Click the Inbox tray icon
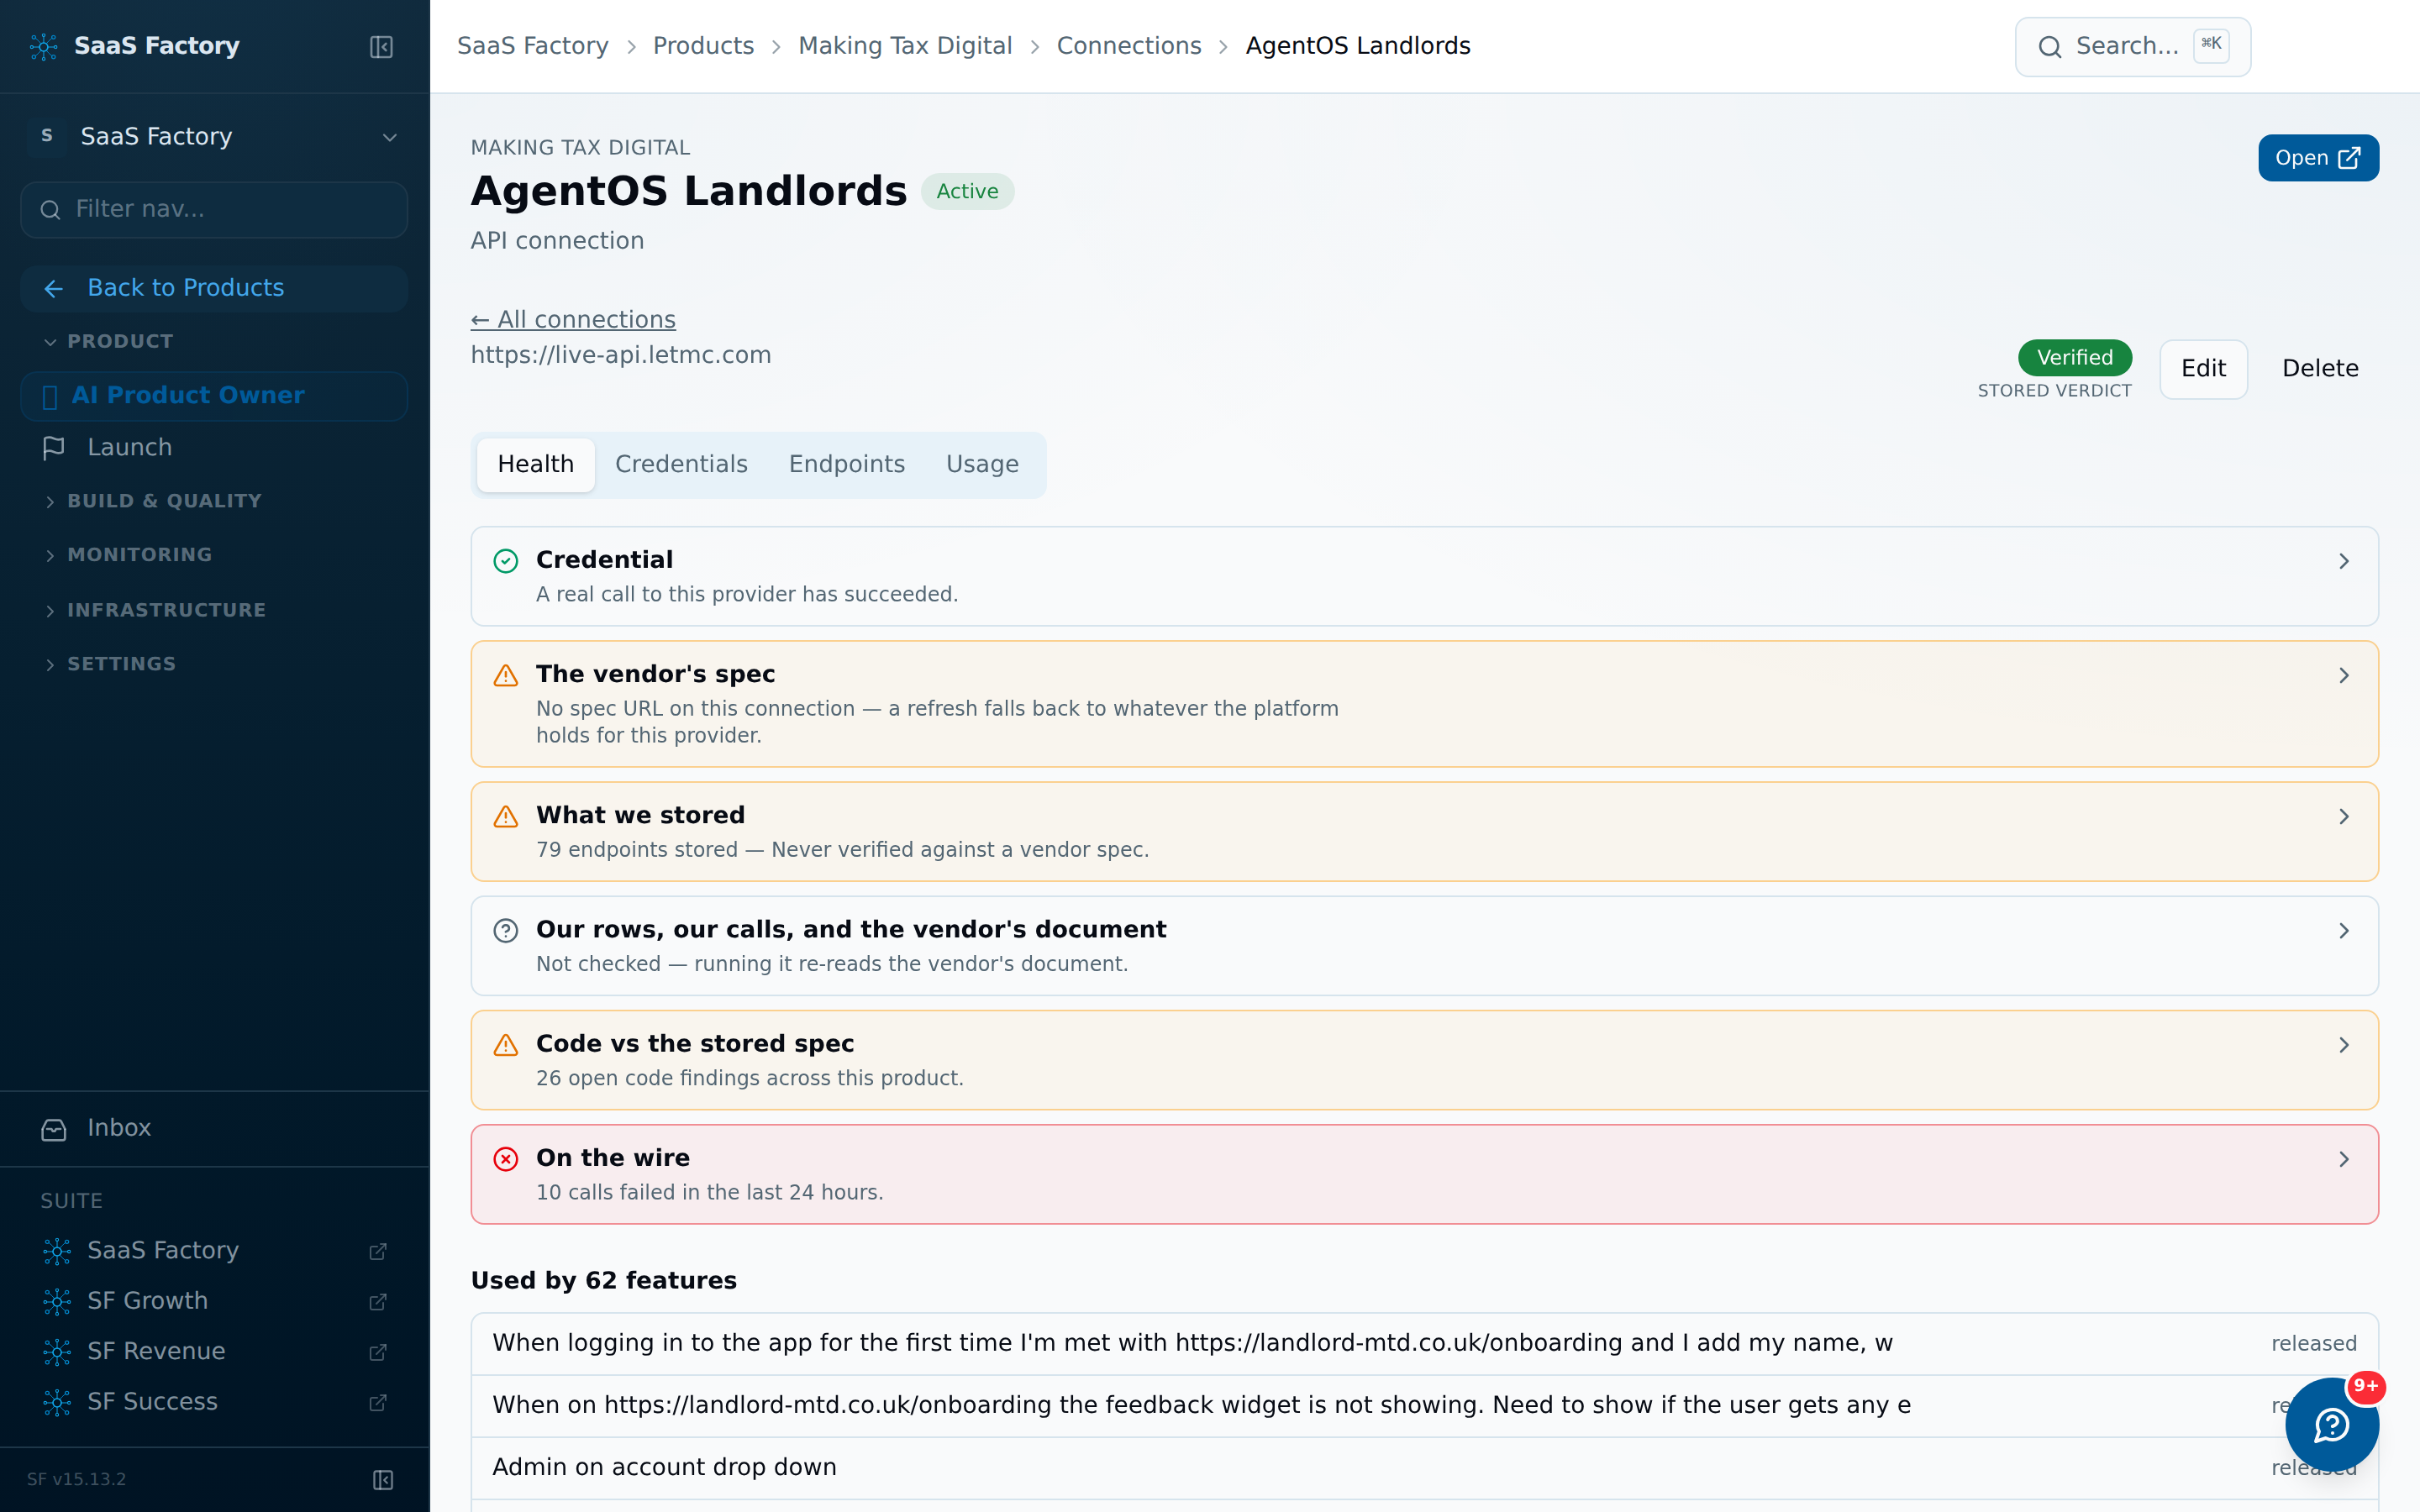Viewport: 2420px width, 1512px height. (x=54, y=1129)
